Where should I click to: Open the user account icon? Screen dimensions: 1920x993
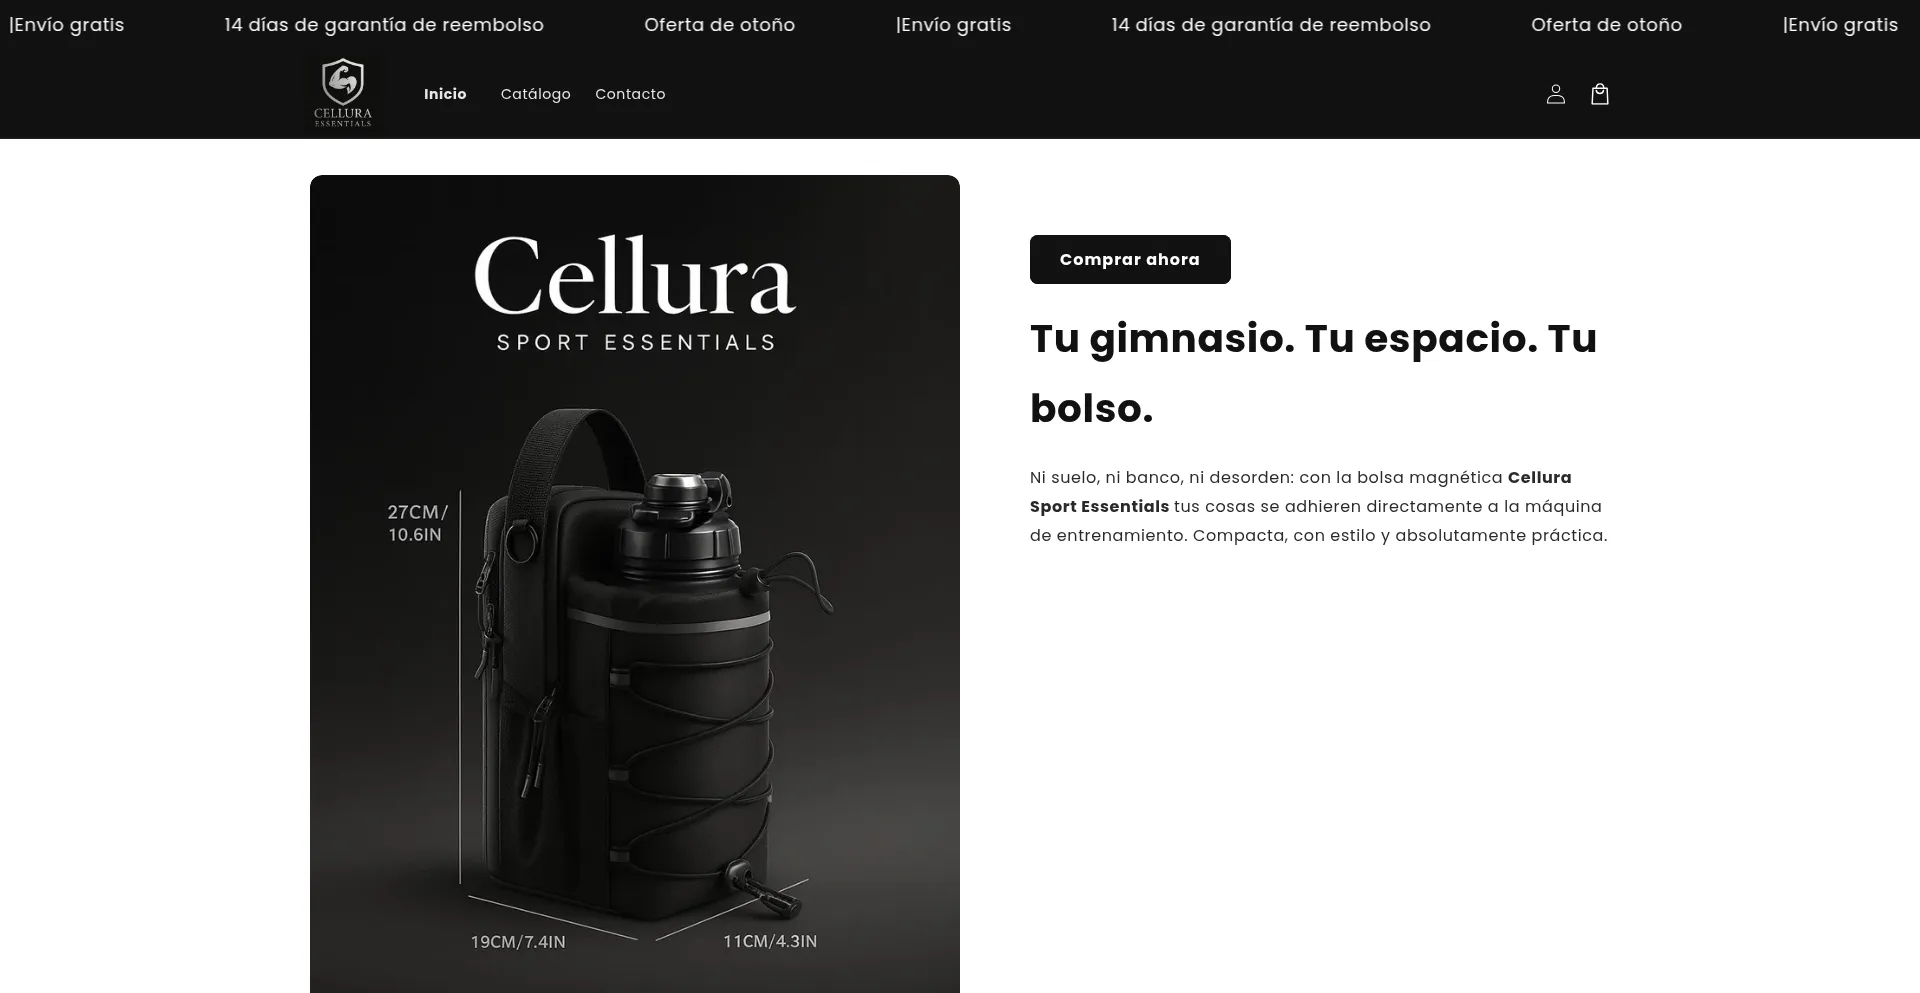tap(1555, 94)
